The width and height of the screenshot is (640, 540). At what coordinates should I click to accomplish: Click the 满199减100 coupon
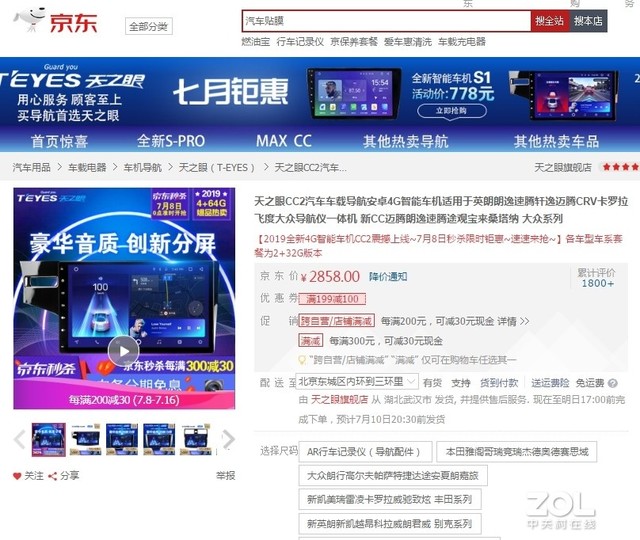click(332, 299)
